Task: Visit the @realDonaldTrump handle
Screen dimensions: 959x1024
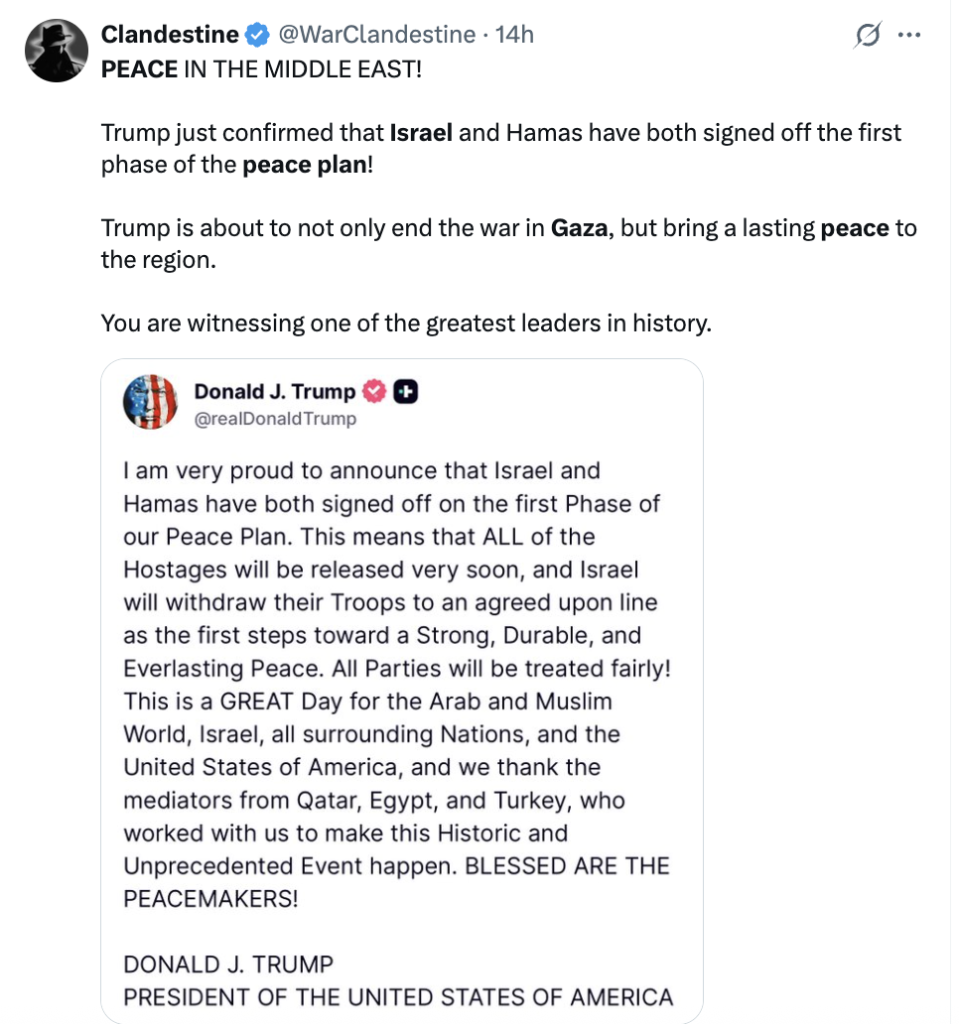Action: (x=275, y=419)
